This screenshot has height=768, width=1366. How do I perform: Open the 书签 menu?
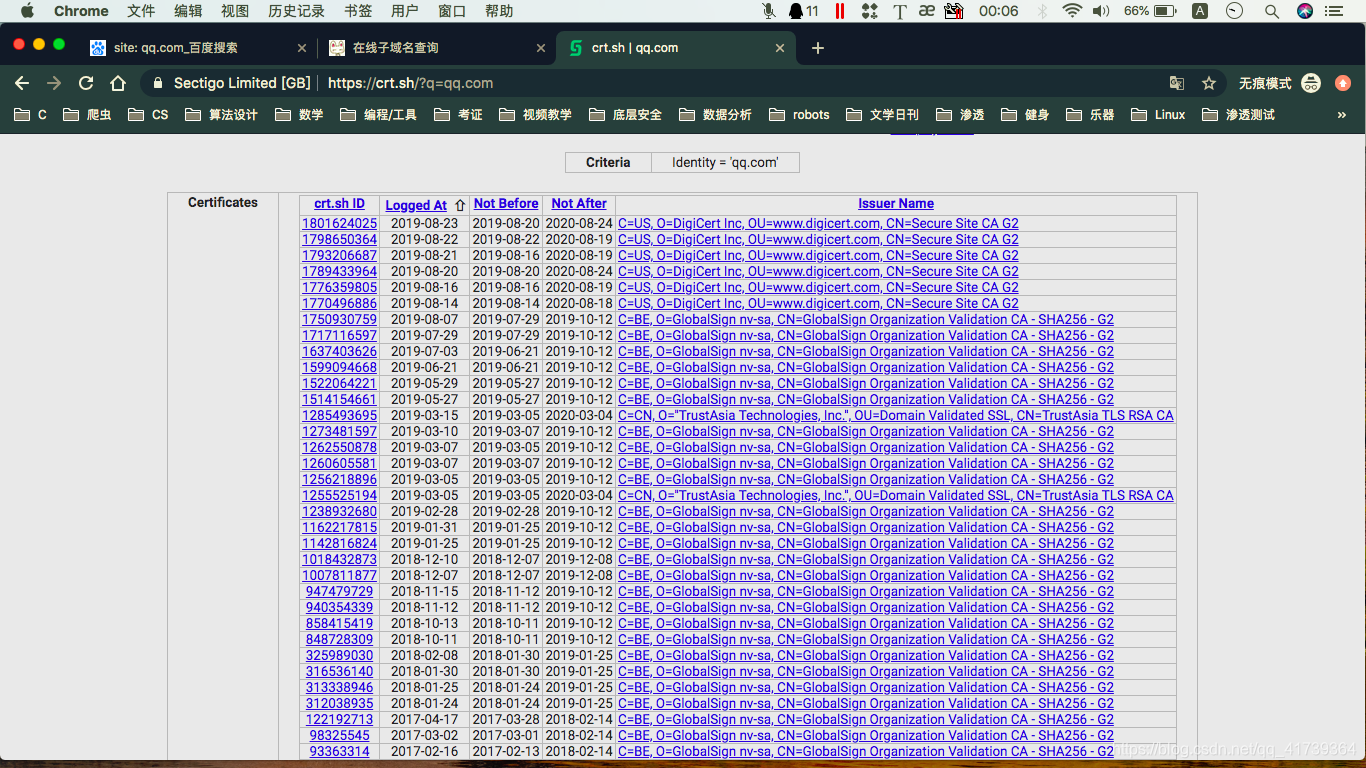click(x=358, y=11)
